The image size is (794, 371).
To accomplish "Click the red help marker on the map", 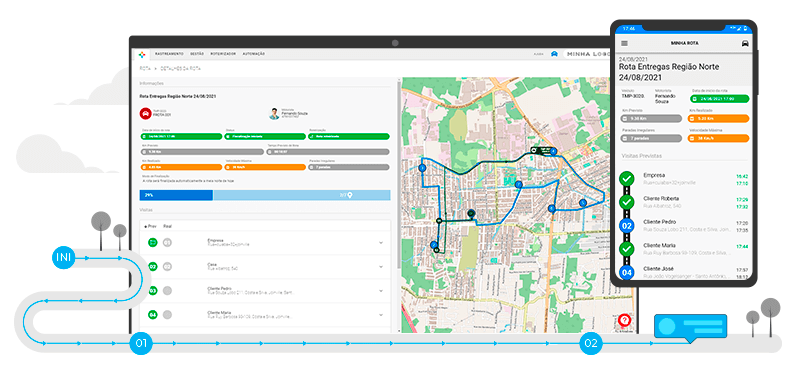I will pyautogui.click(x=624, y=320).
